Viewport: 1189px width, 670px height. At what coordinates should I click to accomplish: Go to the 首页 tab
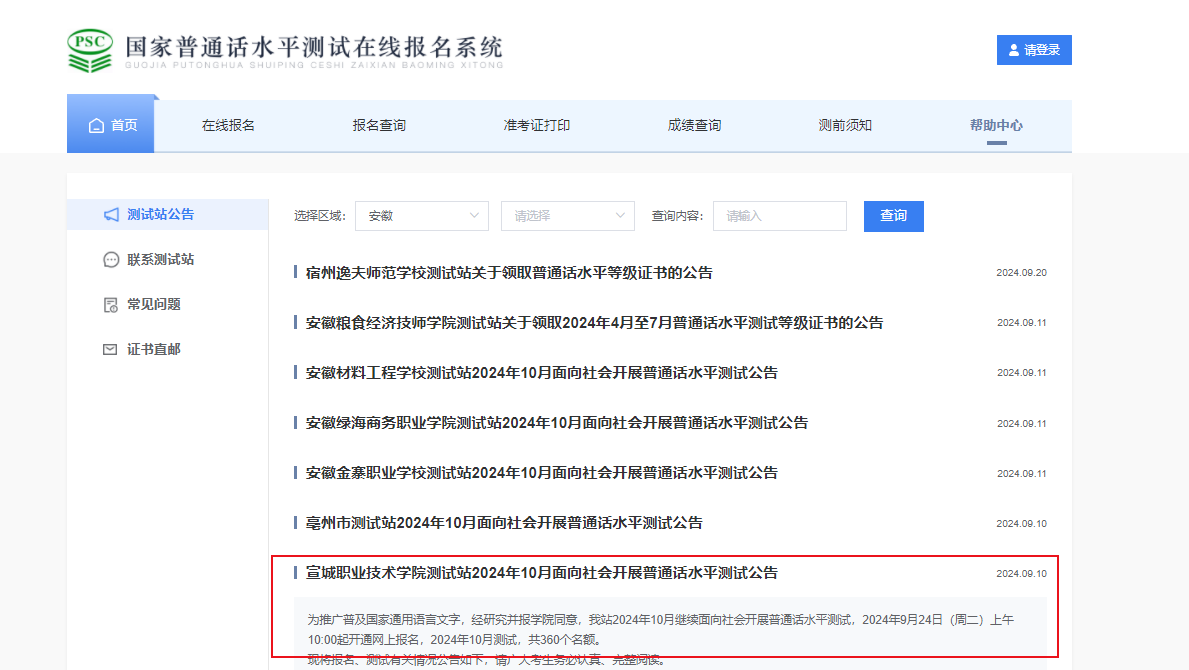coord(111,125)
